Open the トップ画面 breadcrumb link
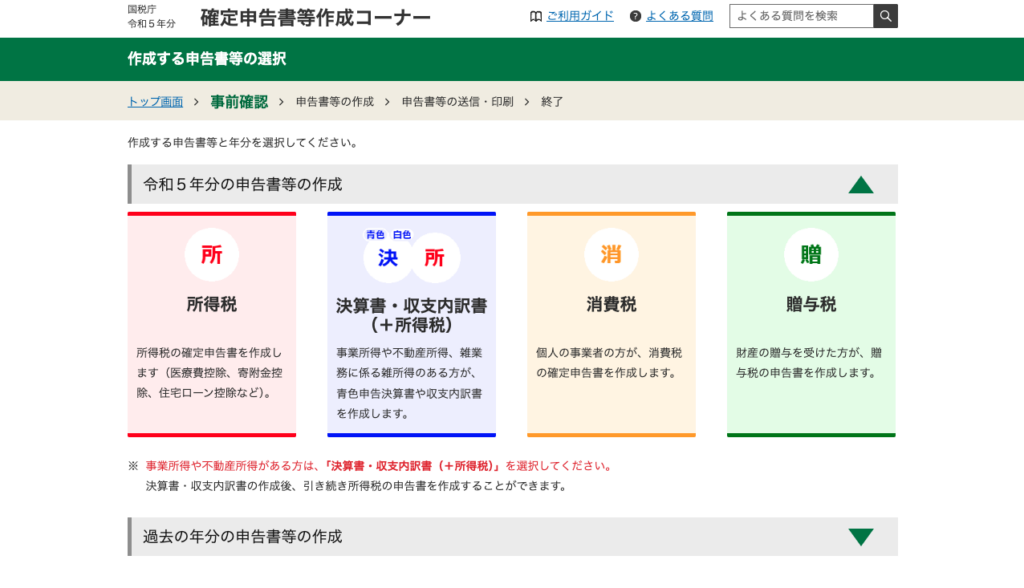Screen dimensions: 1024x588 154,101
